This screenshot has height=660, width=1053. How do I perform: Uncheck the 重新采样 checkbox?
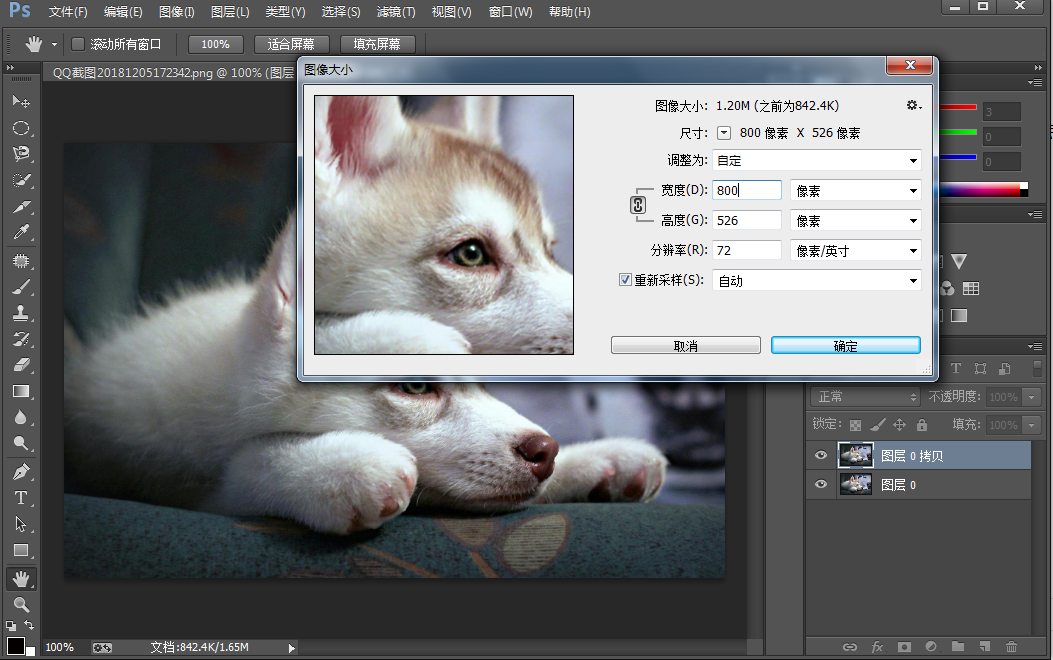coord(625,279)
